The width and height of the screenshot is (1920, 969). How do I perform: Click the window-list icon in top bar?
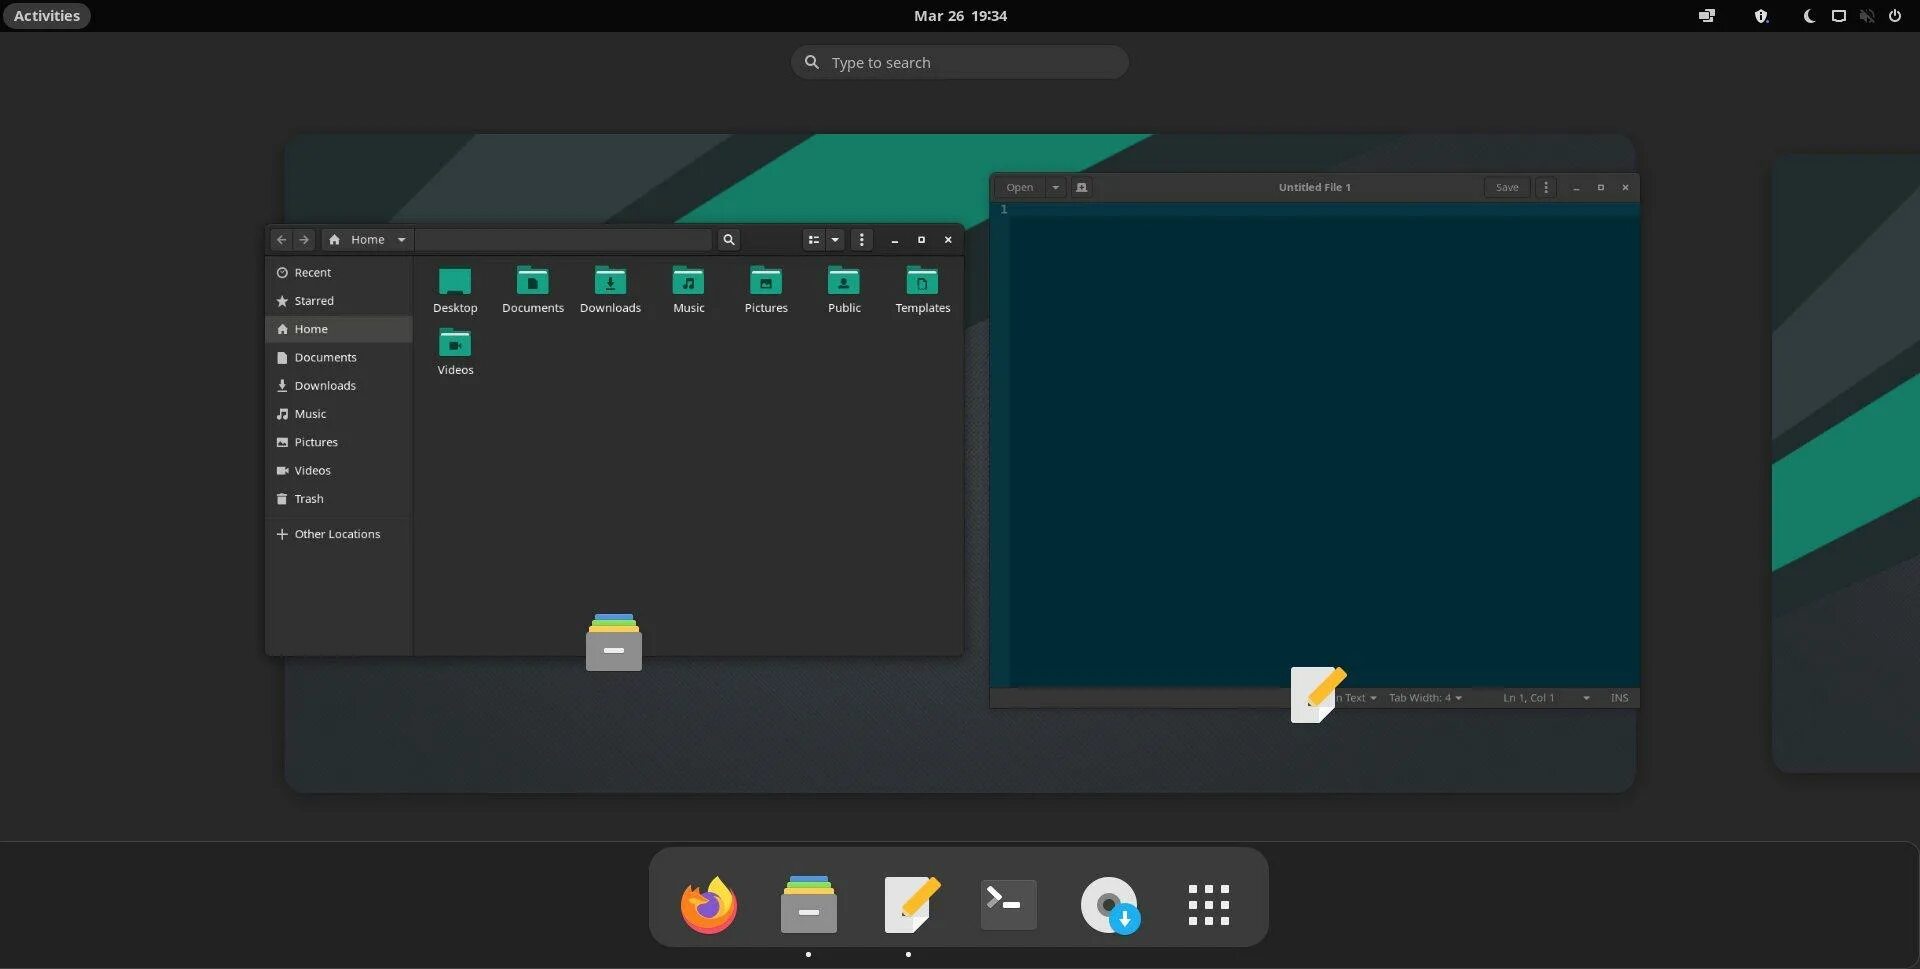click(1707, 16)
